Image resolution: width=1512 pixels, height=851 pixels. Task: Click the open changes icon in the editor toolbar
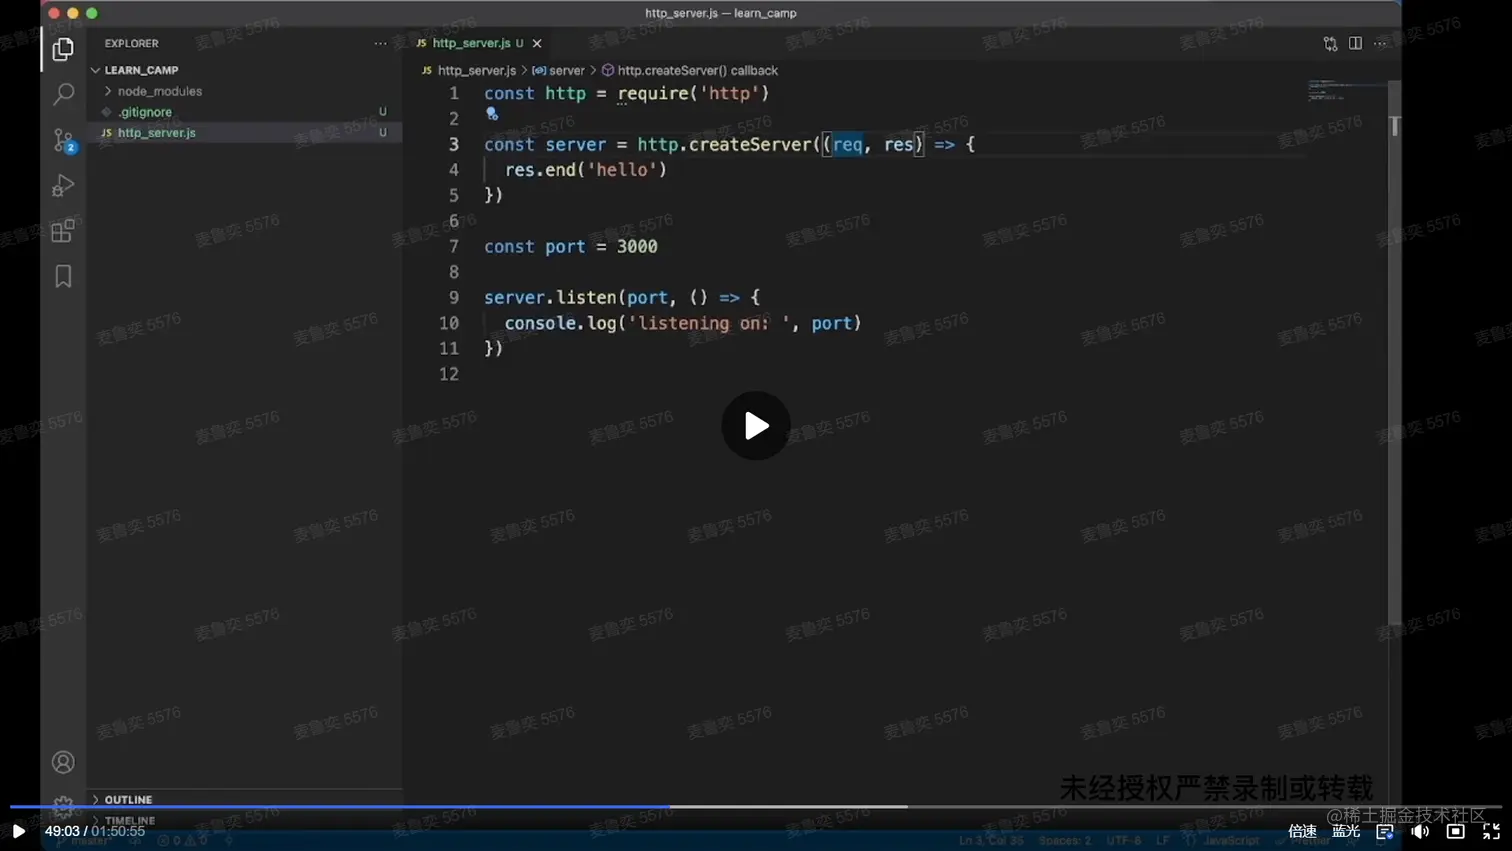coord(1330,44)
